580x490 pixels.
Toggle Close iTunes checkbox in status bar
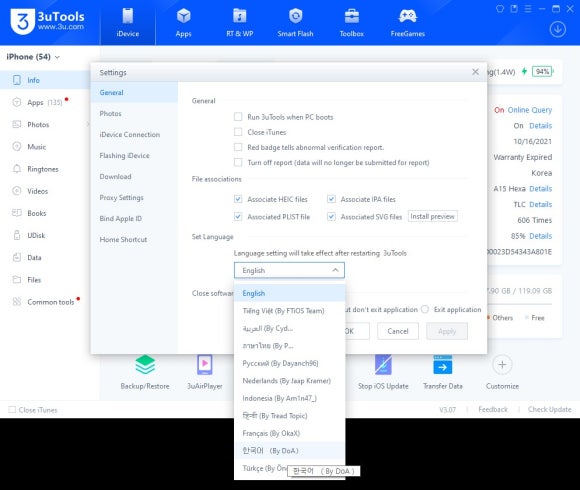coord(12,409)
